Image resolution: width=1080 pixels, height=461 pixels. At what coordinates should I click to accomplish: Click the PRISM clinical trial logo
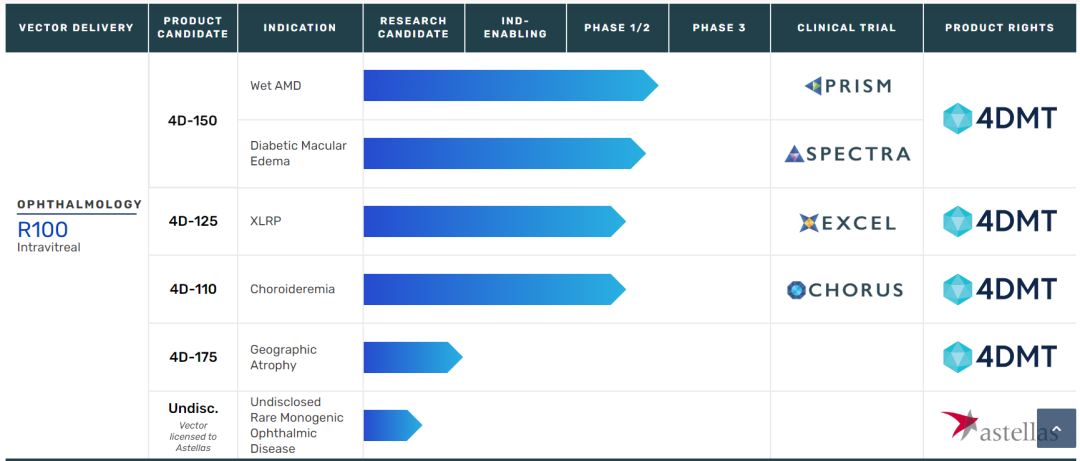[x=847, y=86]
